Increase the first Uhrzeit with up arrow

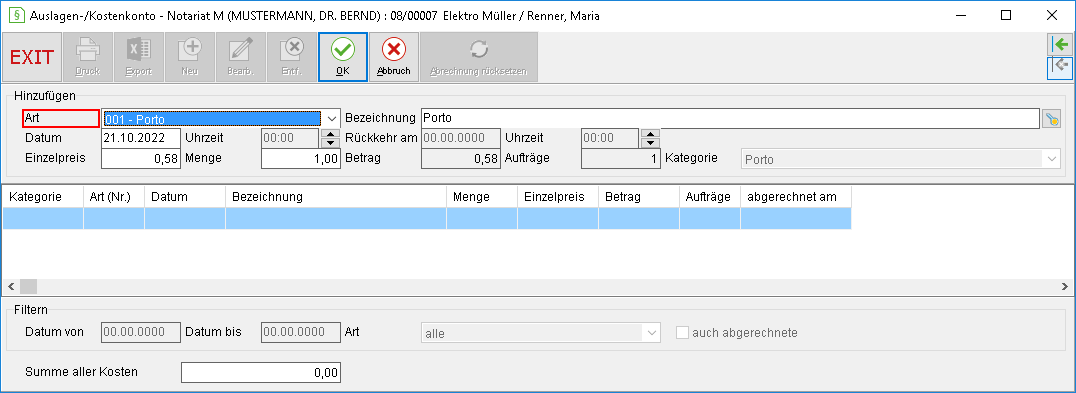tap(331, 134)
